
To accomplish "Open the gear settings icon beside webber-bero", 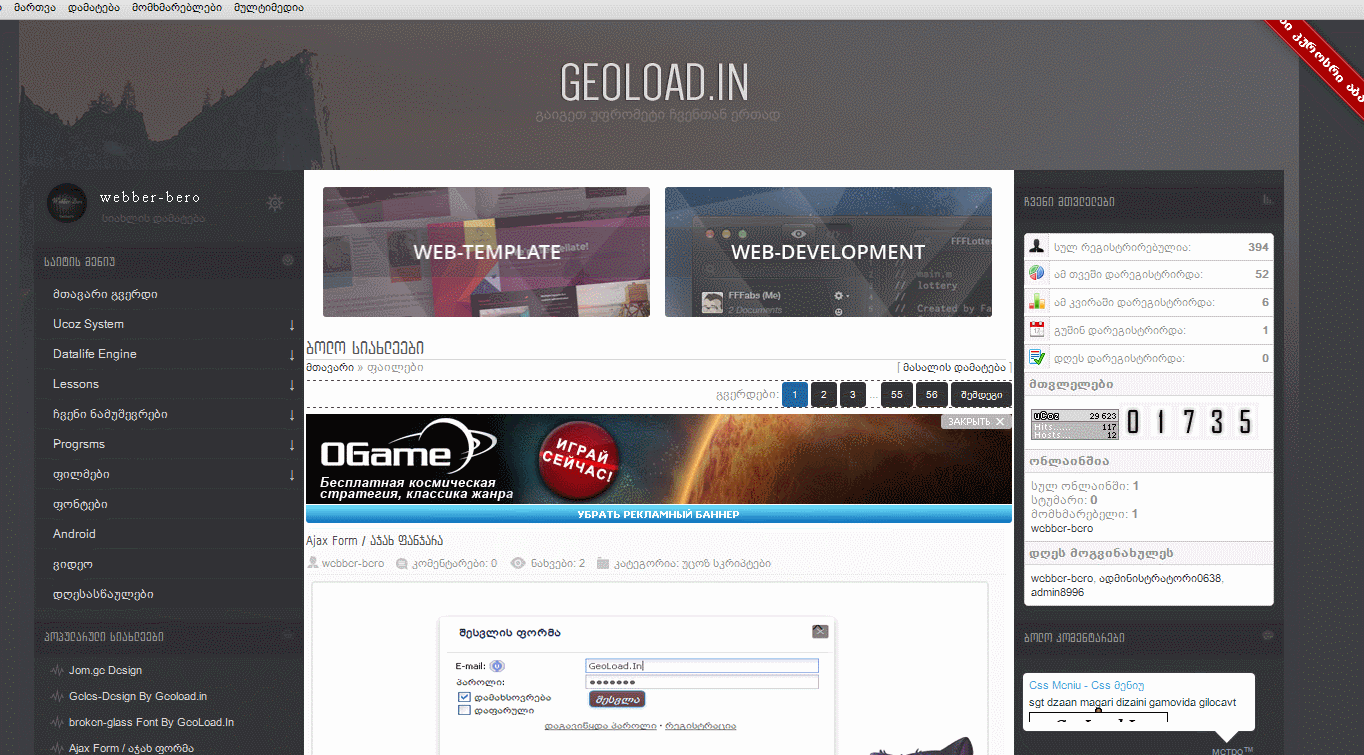I will point(275,204).
